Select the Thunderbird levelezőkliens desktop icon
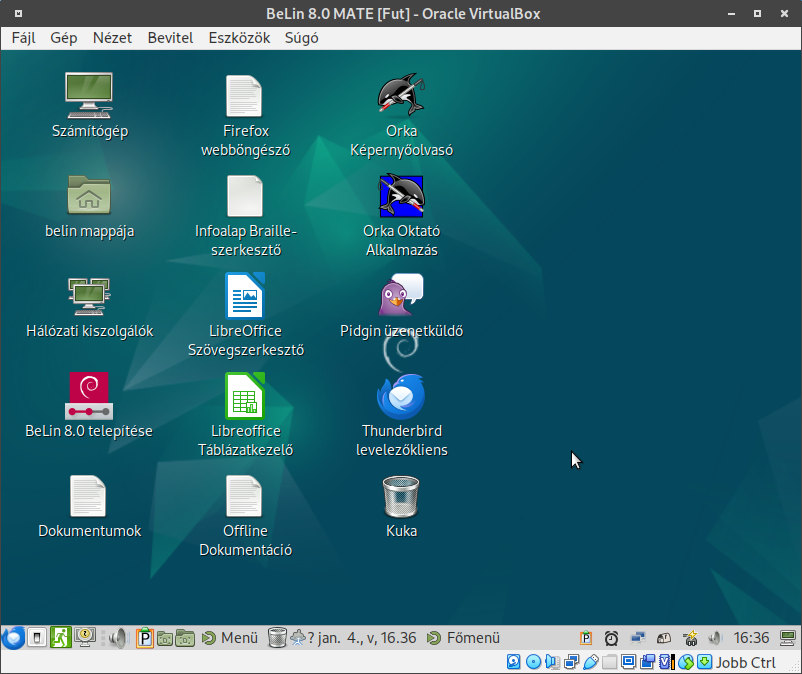This screenshot has width=802, height=674. coord(402,415)
